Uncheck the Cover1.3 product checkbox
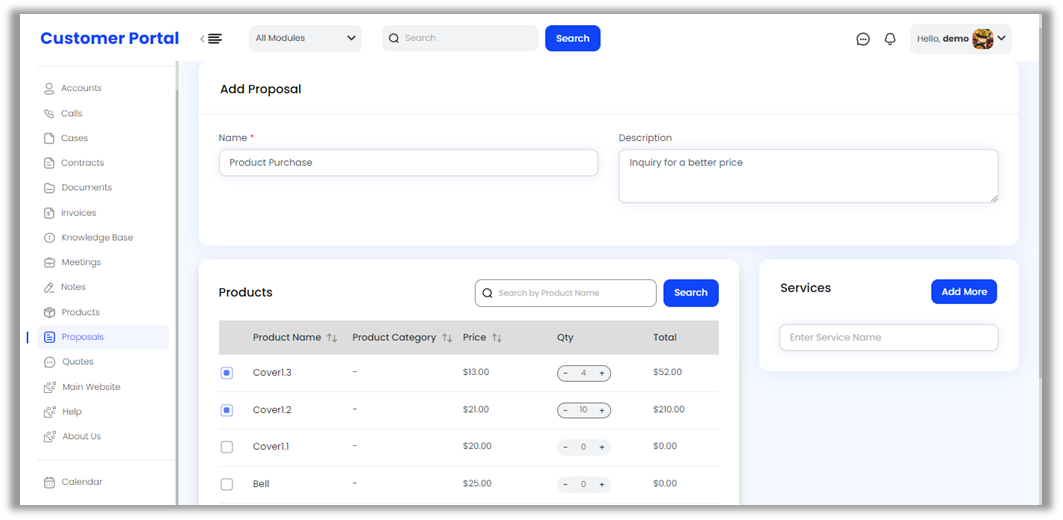1063x520 pixels. pyautogui.click(x=227, y=373)
